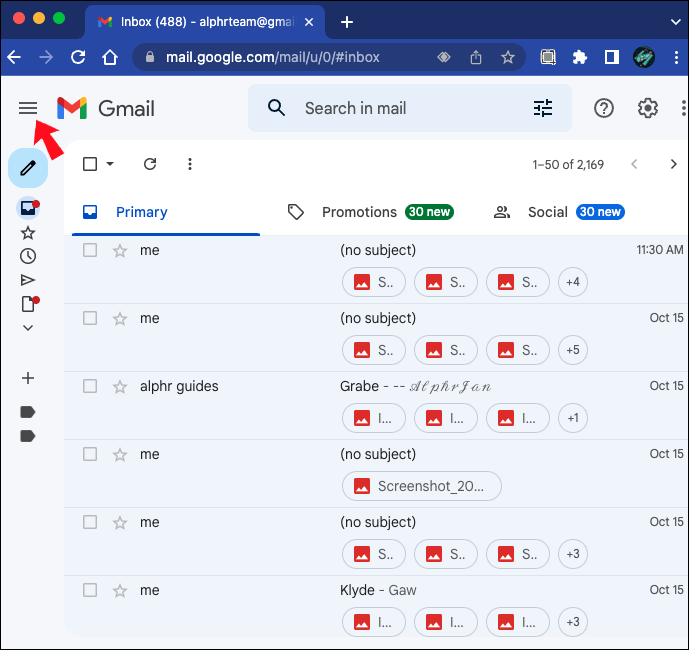Screen dimensions: 689x650
Task: Switch to the Social tab
Action: click(x=559, y=212)
